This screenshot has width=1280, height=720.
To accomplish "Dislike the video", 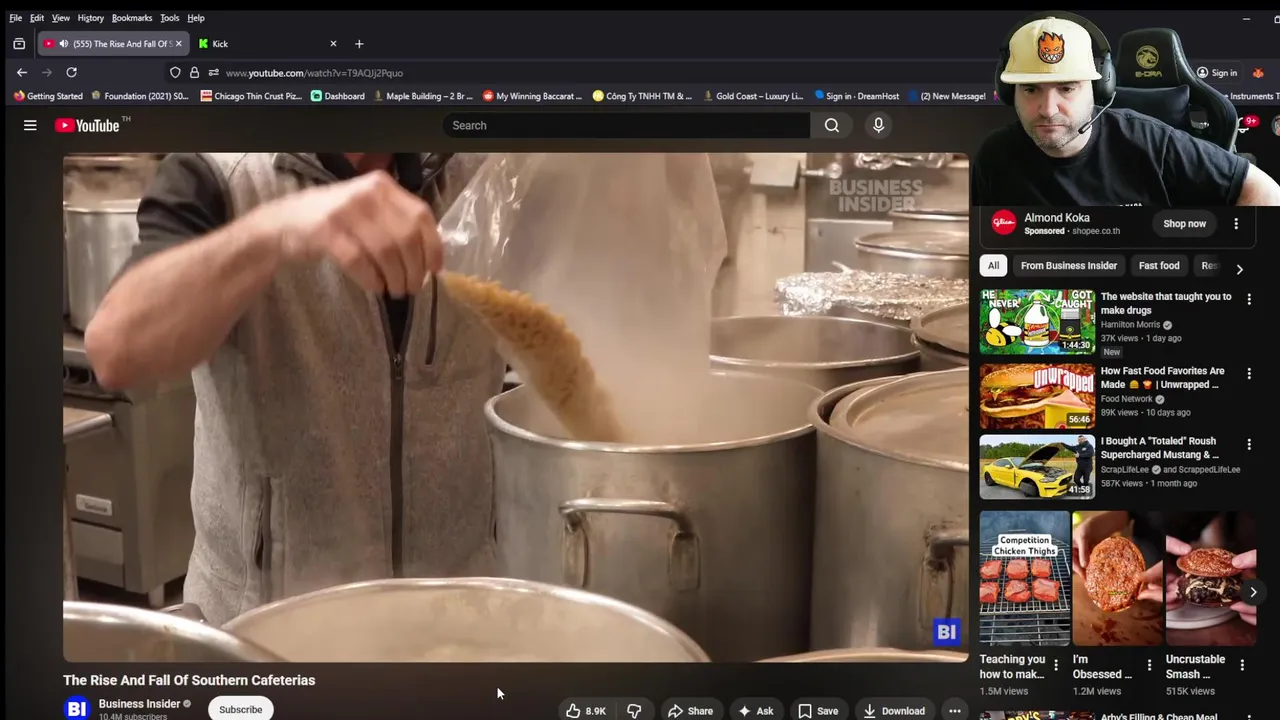I will point(634,711).
